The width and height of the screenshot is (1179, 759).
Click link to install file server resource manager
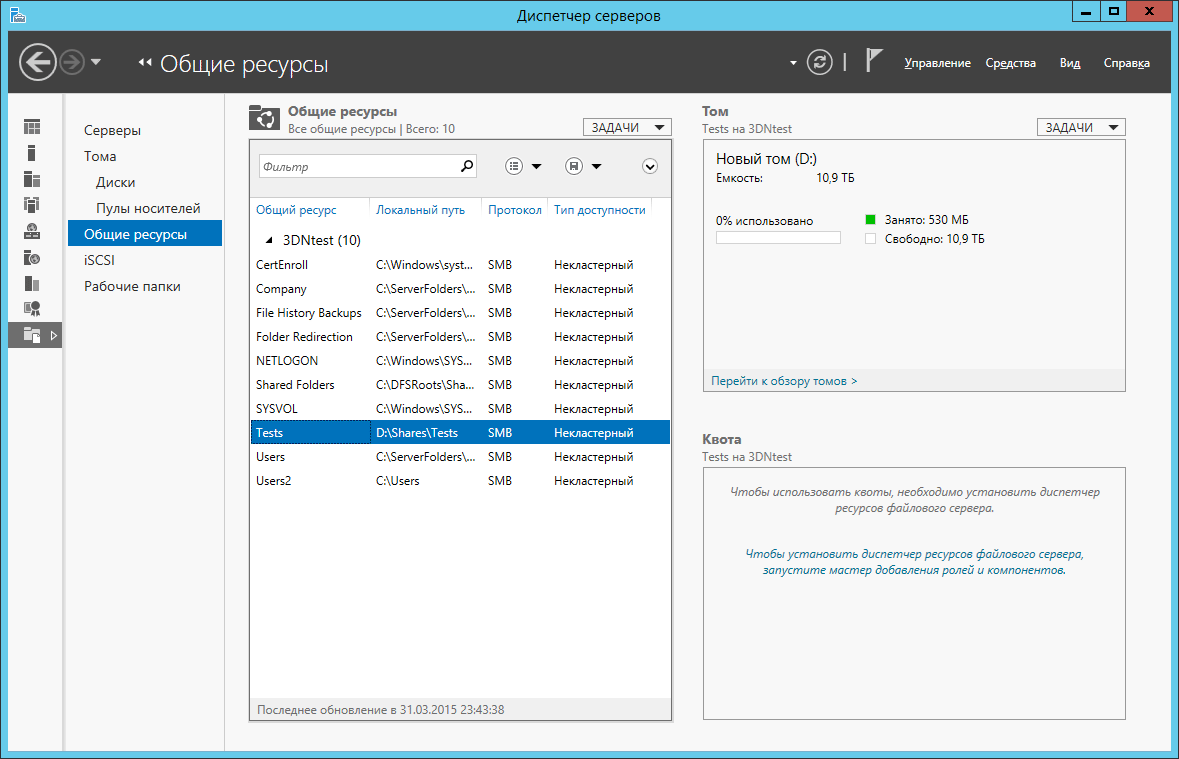click(914, 561)
